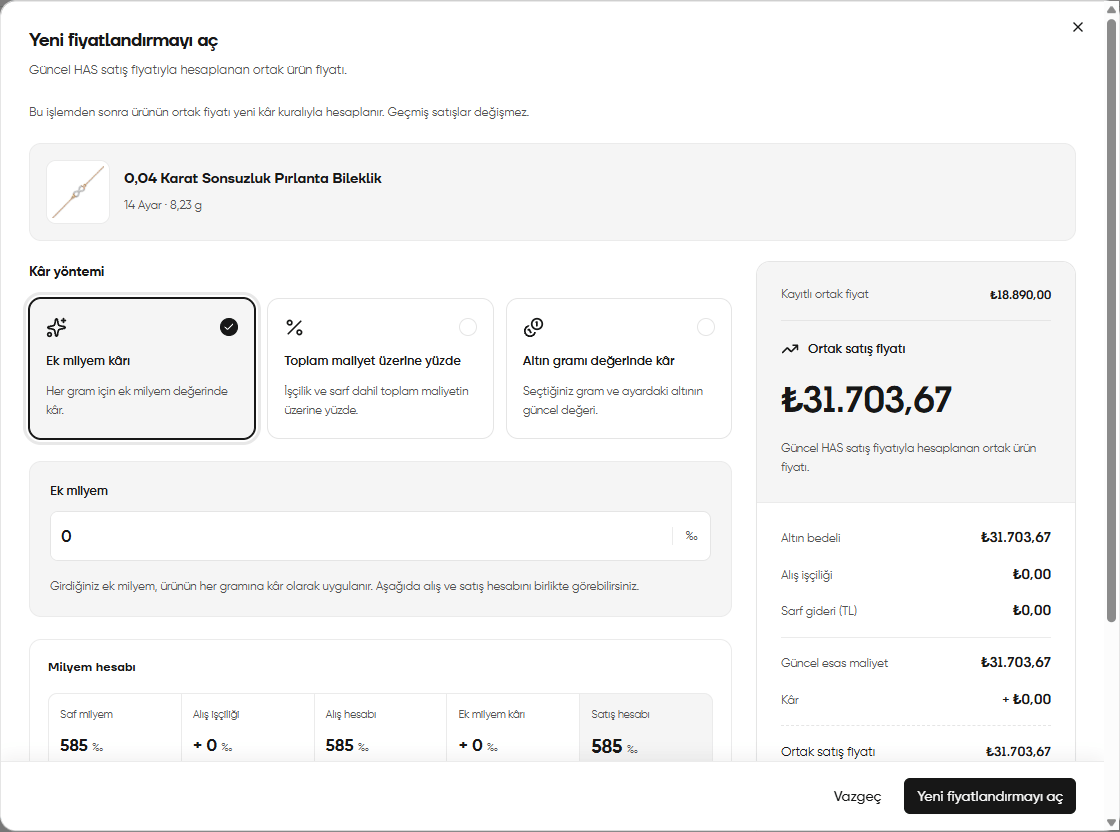Image resolution: width=1120 pixels, height=832 pixels.
Task: Select Toplam maliyet üzerine yüzde radio option
Action: point(468,327)
